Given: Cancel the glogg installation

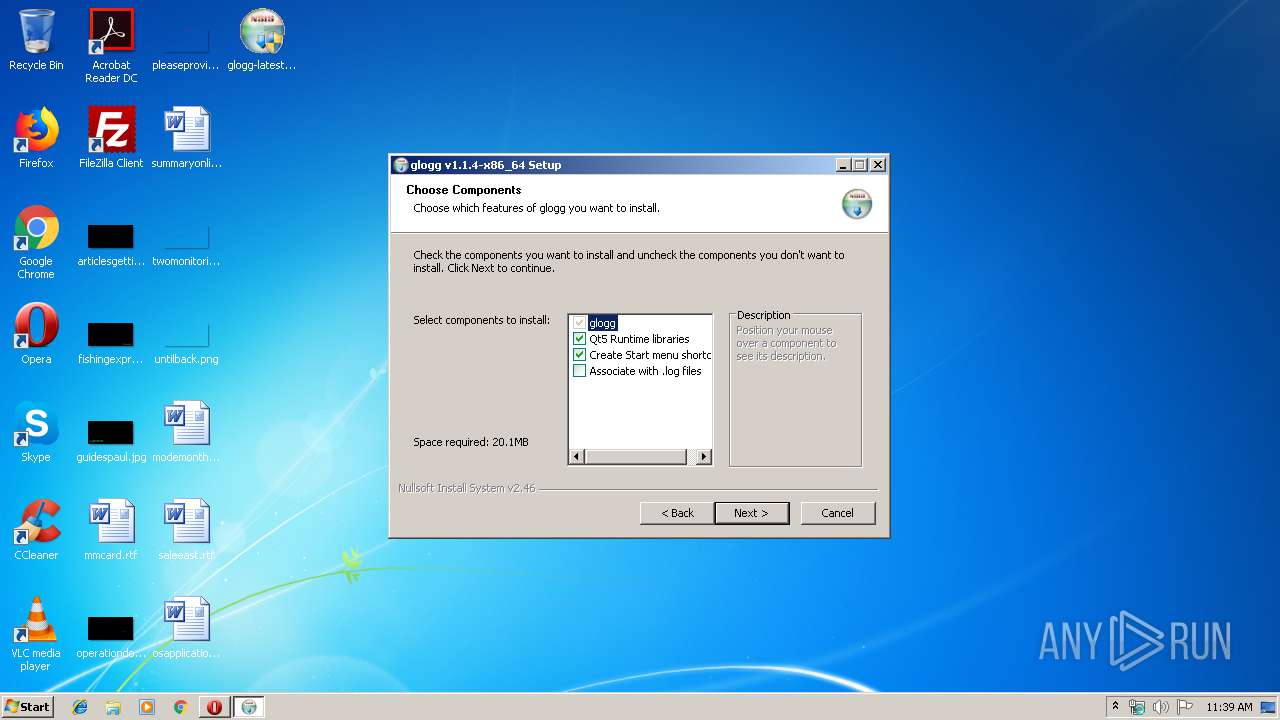Looking at the screenshot, I should (838, 513).
